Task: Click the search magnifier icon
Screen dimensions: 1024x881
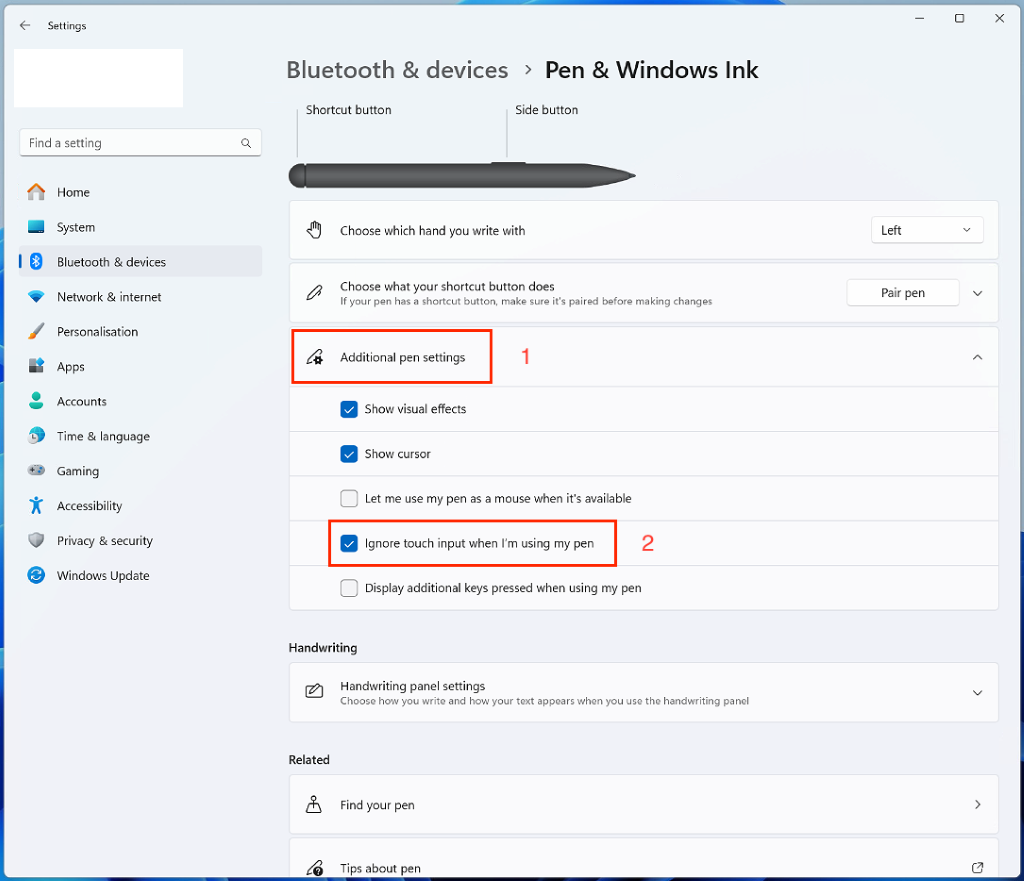Action: coord(246,143)
